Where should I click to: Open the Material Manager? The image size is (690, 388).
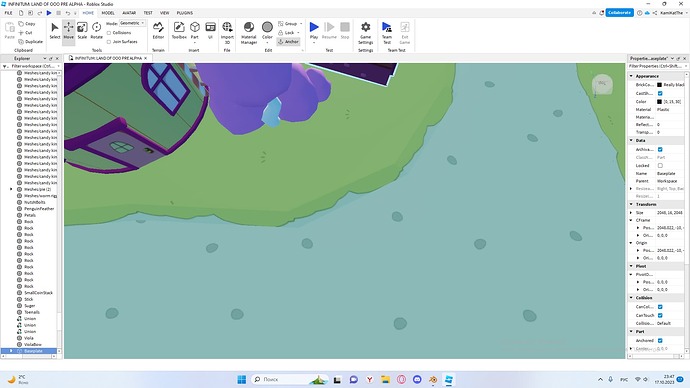tap(249, 32)
